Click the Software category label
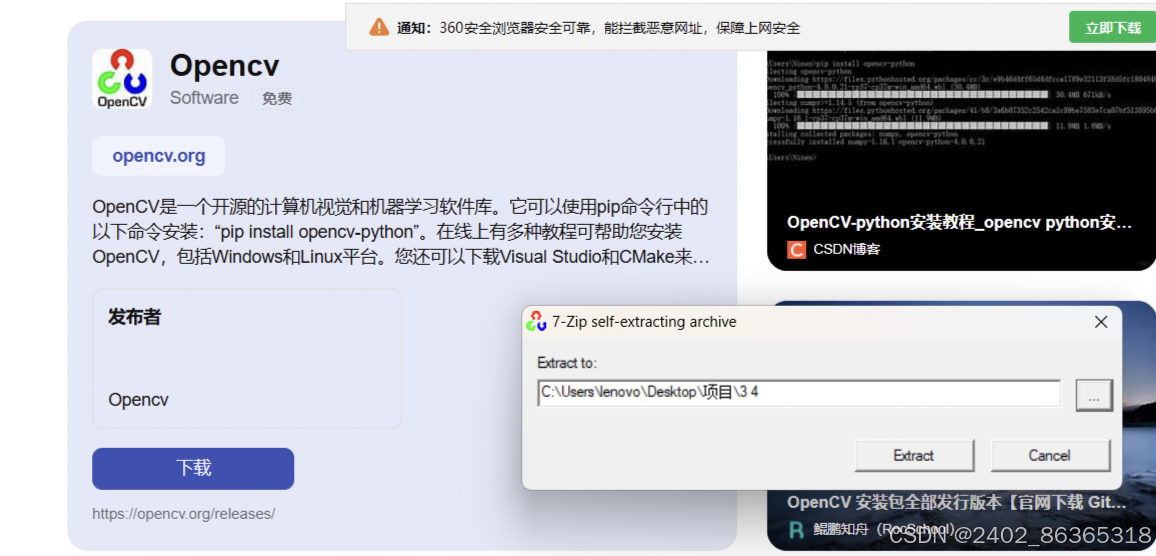The height and width of the screenshot is (556, 1156). click(x=204, y=98)
